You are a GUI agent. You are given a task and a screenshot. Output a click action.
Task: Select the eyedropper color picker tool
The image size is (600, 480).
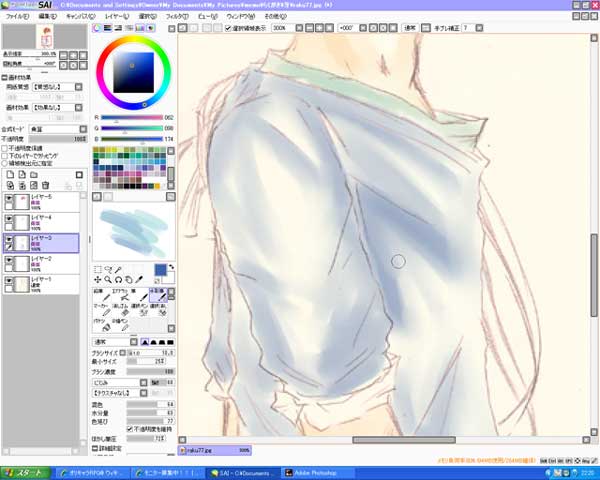pos(139,280)
